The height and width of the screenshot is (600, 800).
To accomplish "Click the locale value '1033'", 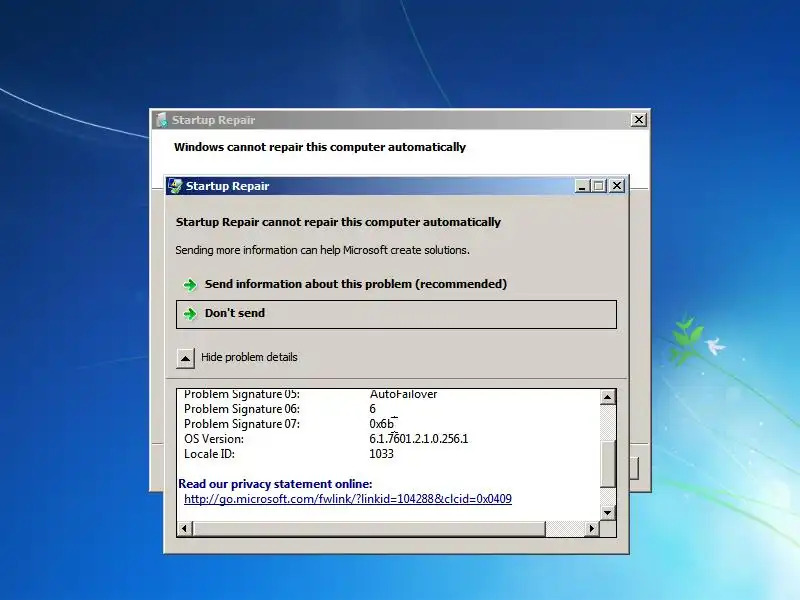I will 381,454.
